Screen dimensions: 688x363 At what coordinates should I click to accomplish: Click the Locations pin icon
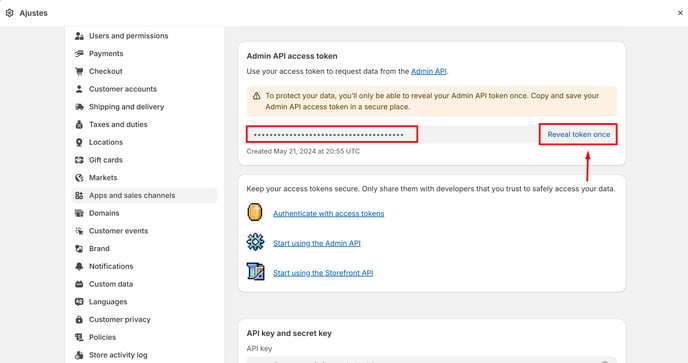[79, 142]
